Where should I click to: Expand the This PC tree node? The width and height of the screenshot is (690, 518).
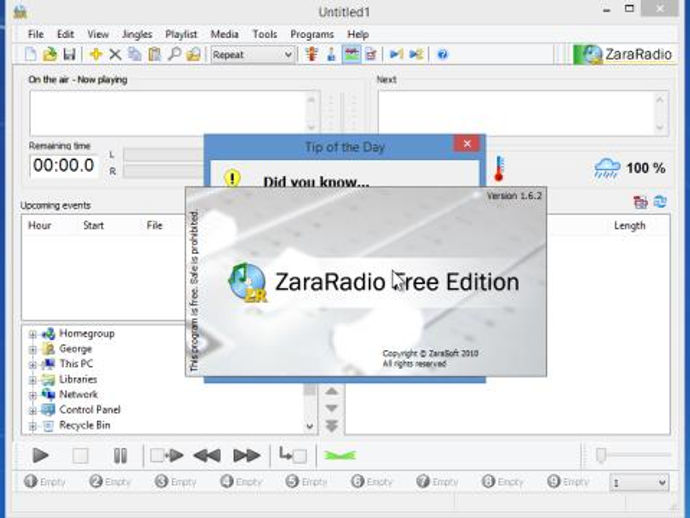(x=33, y=365)
